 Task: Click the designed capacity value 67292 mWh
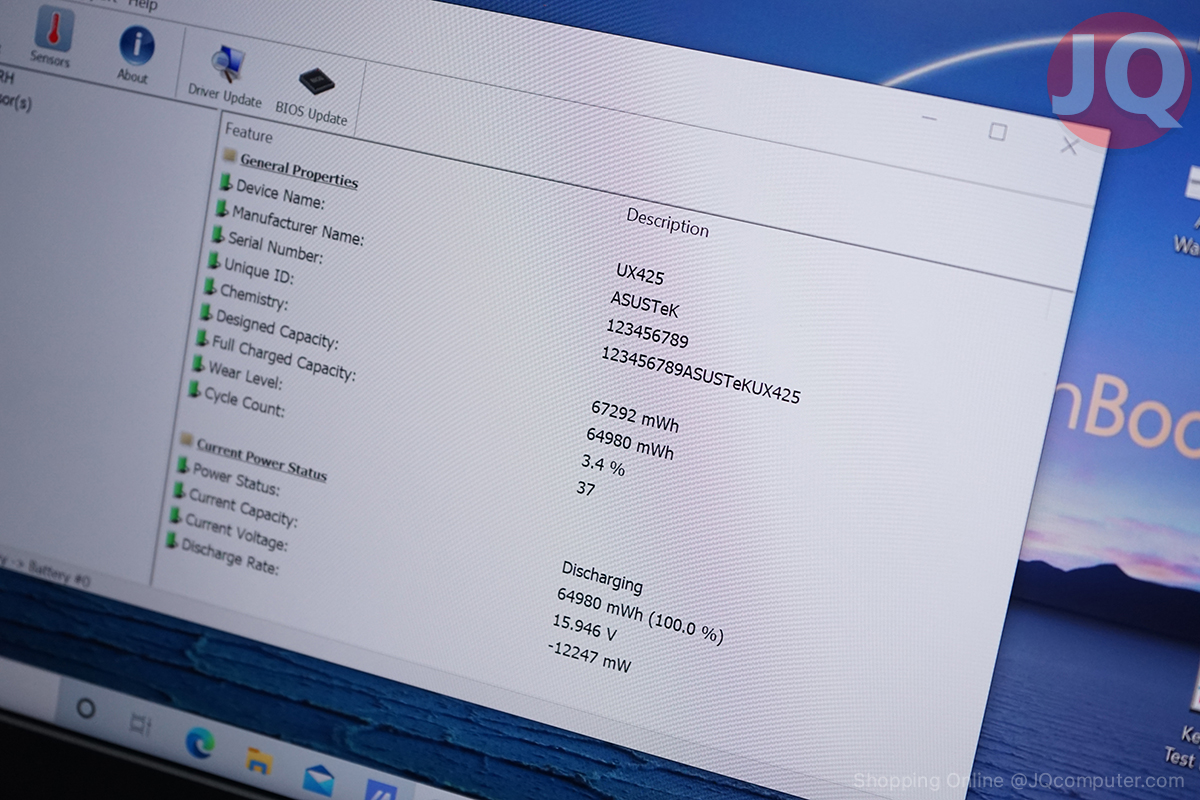(635, 415)
